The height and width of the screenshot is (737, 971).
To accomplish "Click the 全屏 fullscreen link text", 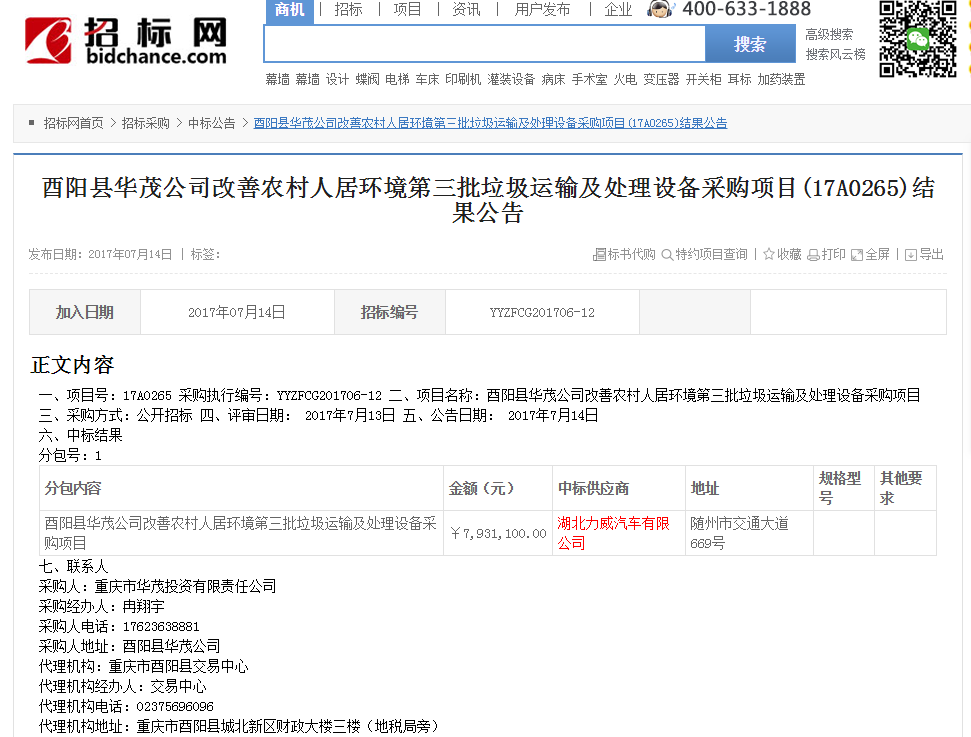I will (x=877, y=255).
